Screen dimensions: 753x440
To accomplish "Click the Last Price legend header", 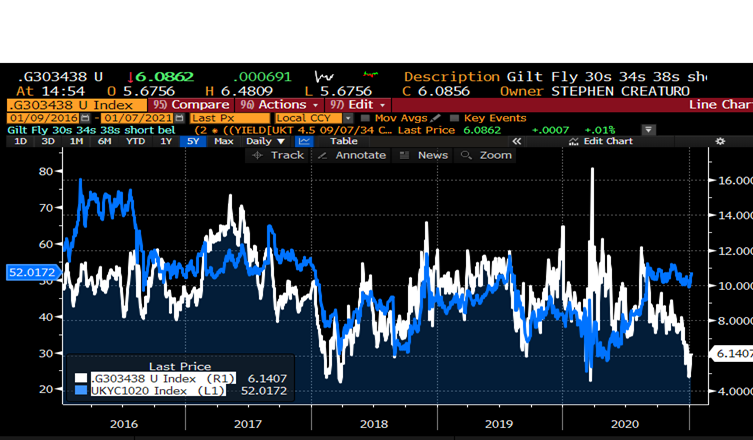I will pos(180,367).
